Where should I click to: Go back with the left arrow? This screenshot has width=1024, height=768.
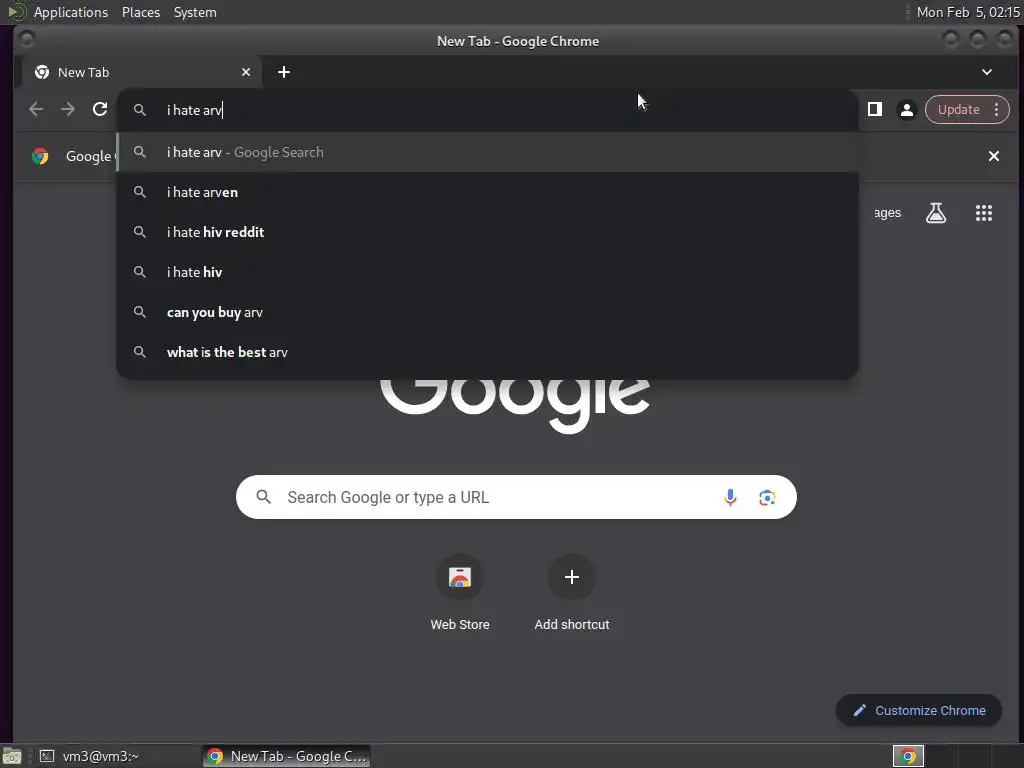click(36, 109)
